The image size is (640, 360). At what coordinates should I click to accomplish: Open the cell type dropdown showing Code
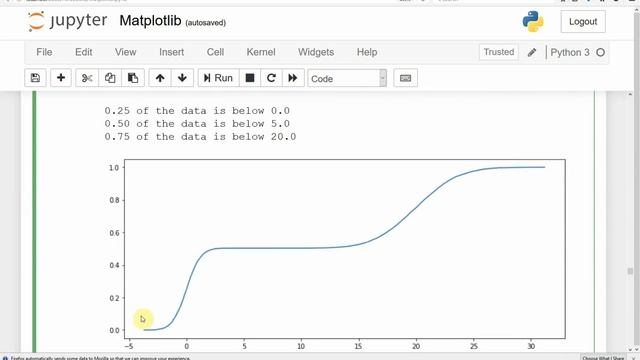point(347,78)
